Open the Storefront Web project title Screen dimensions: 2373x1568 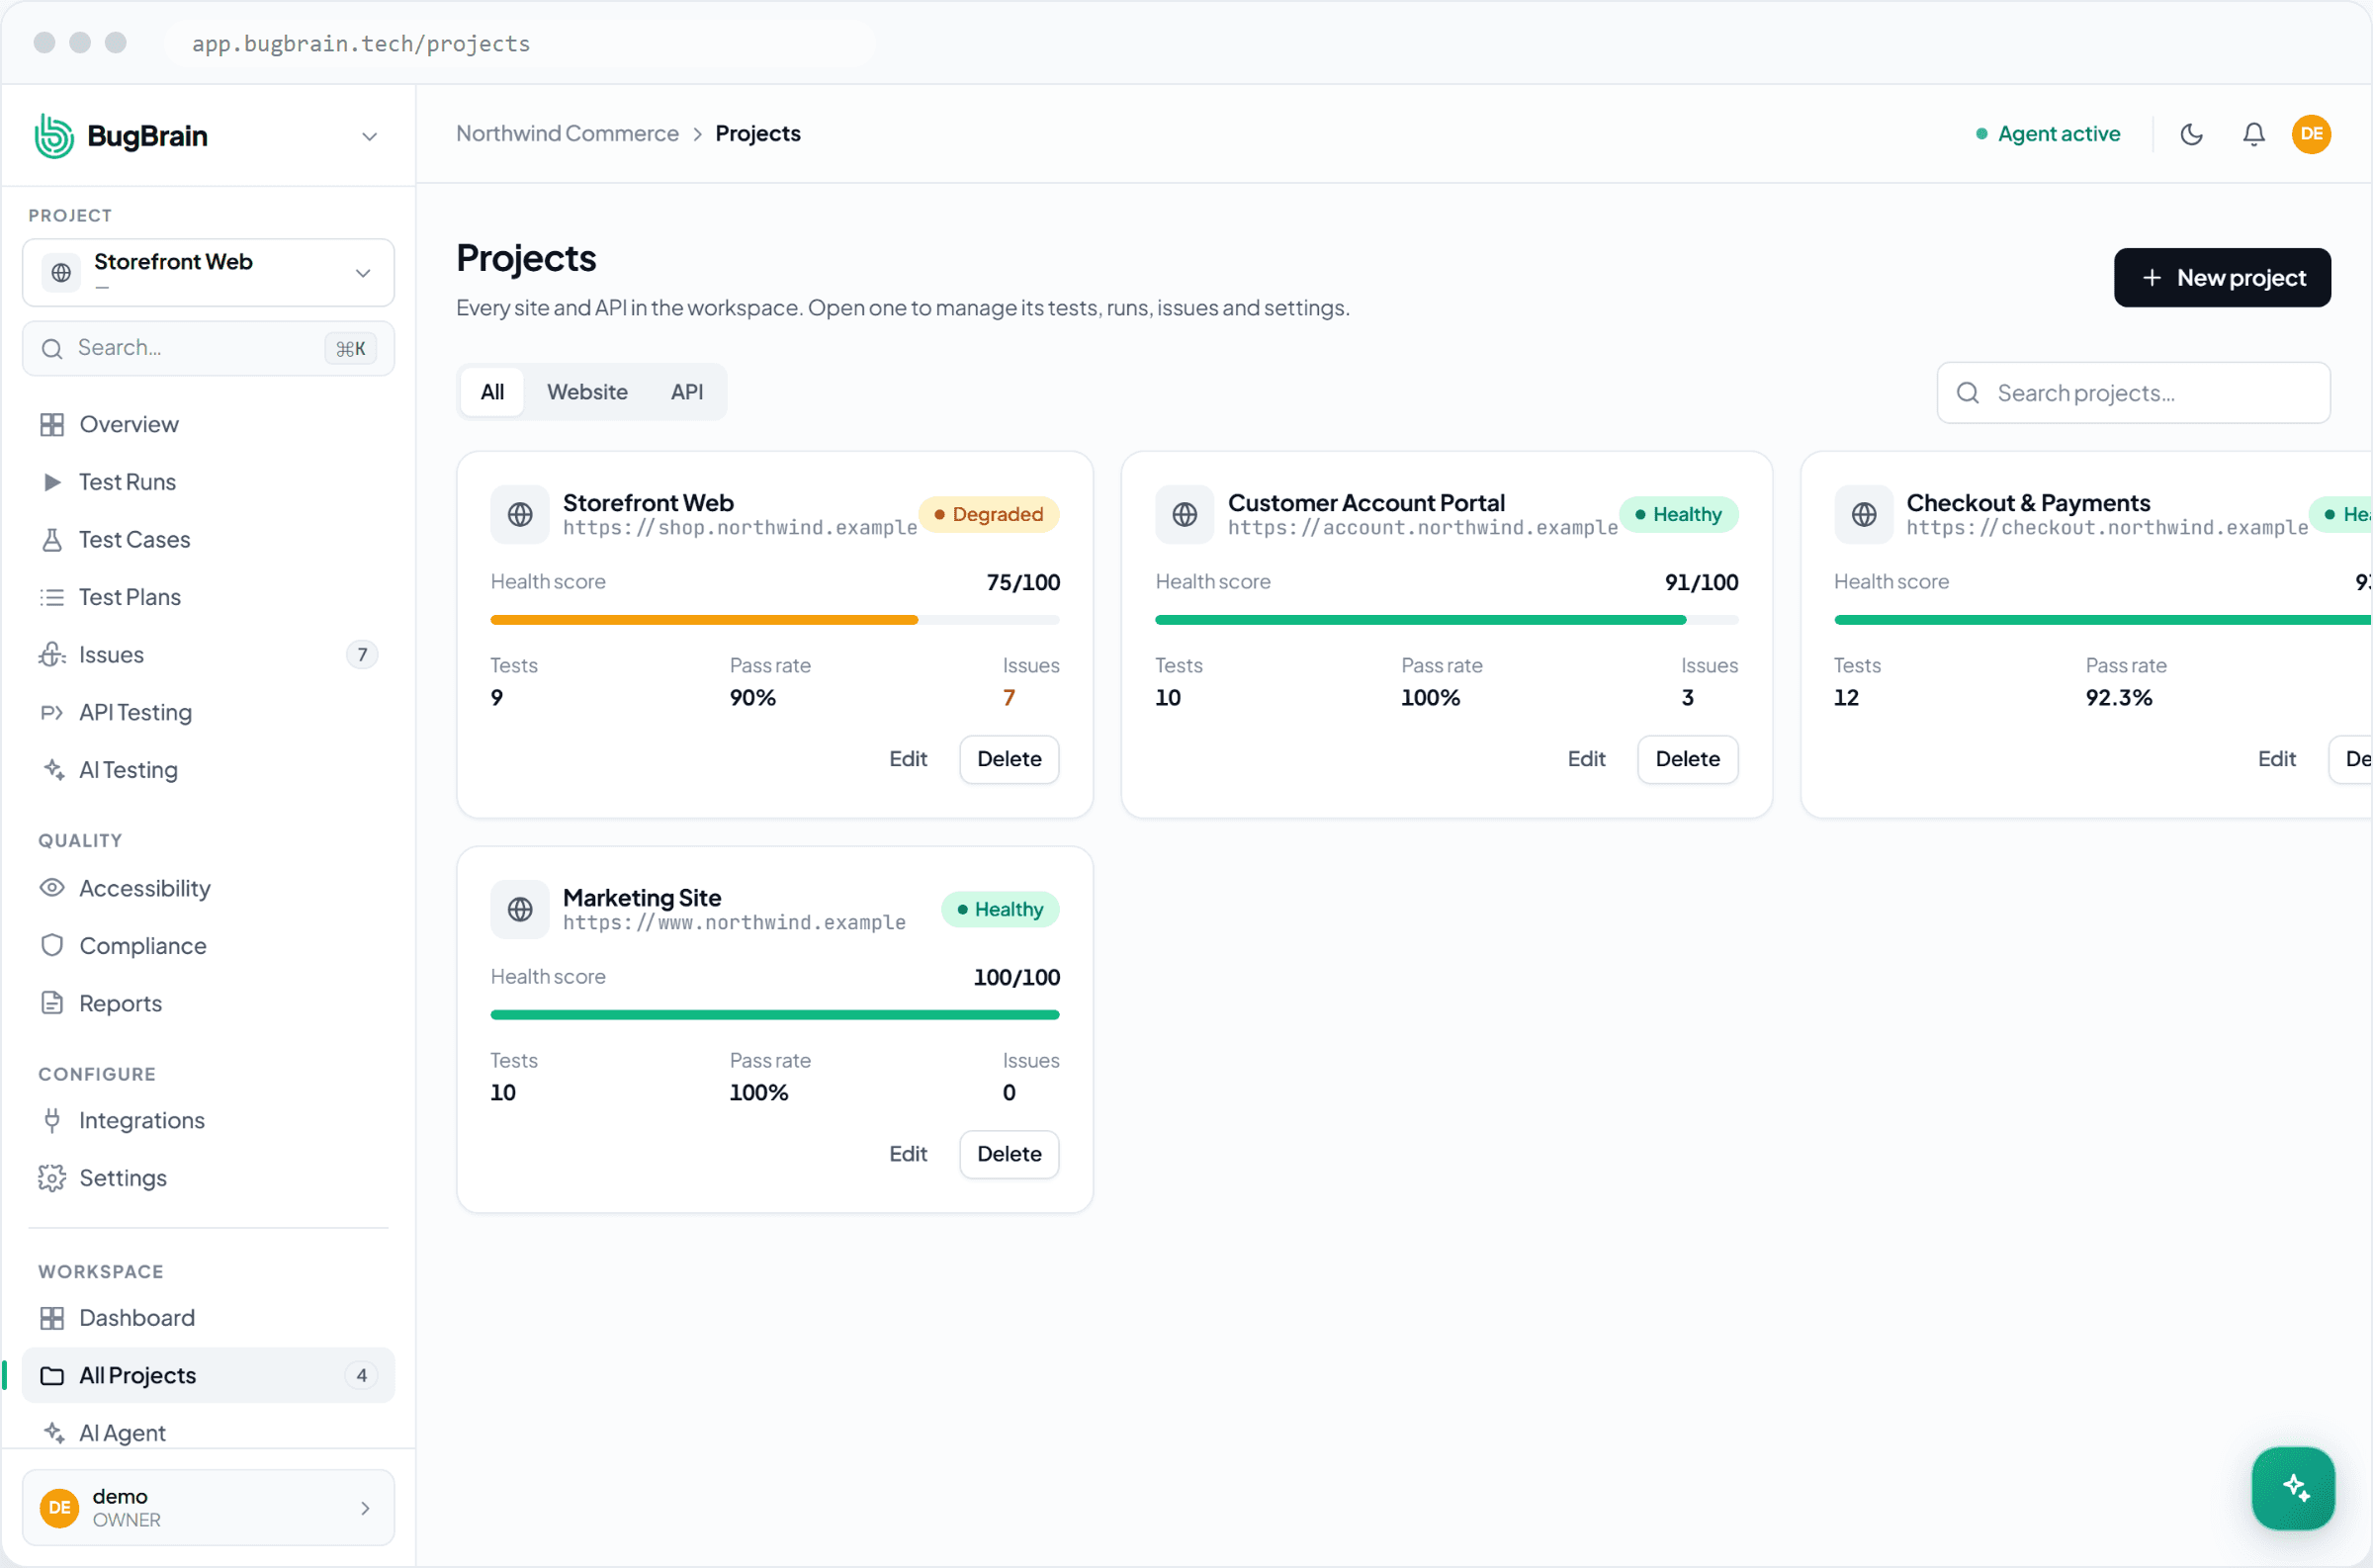(648, 502)
